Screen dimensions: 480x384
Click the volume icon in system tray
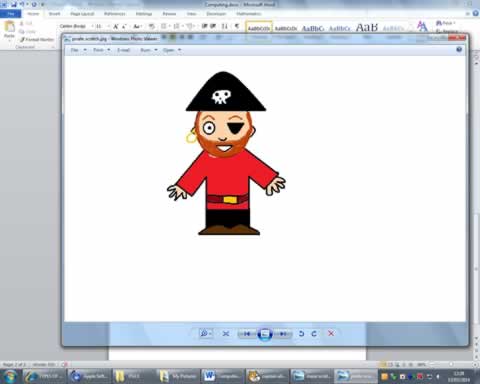tap(438, 377)
